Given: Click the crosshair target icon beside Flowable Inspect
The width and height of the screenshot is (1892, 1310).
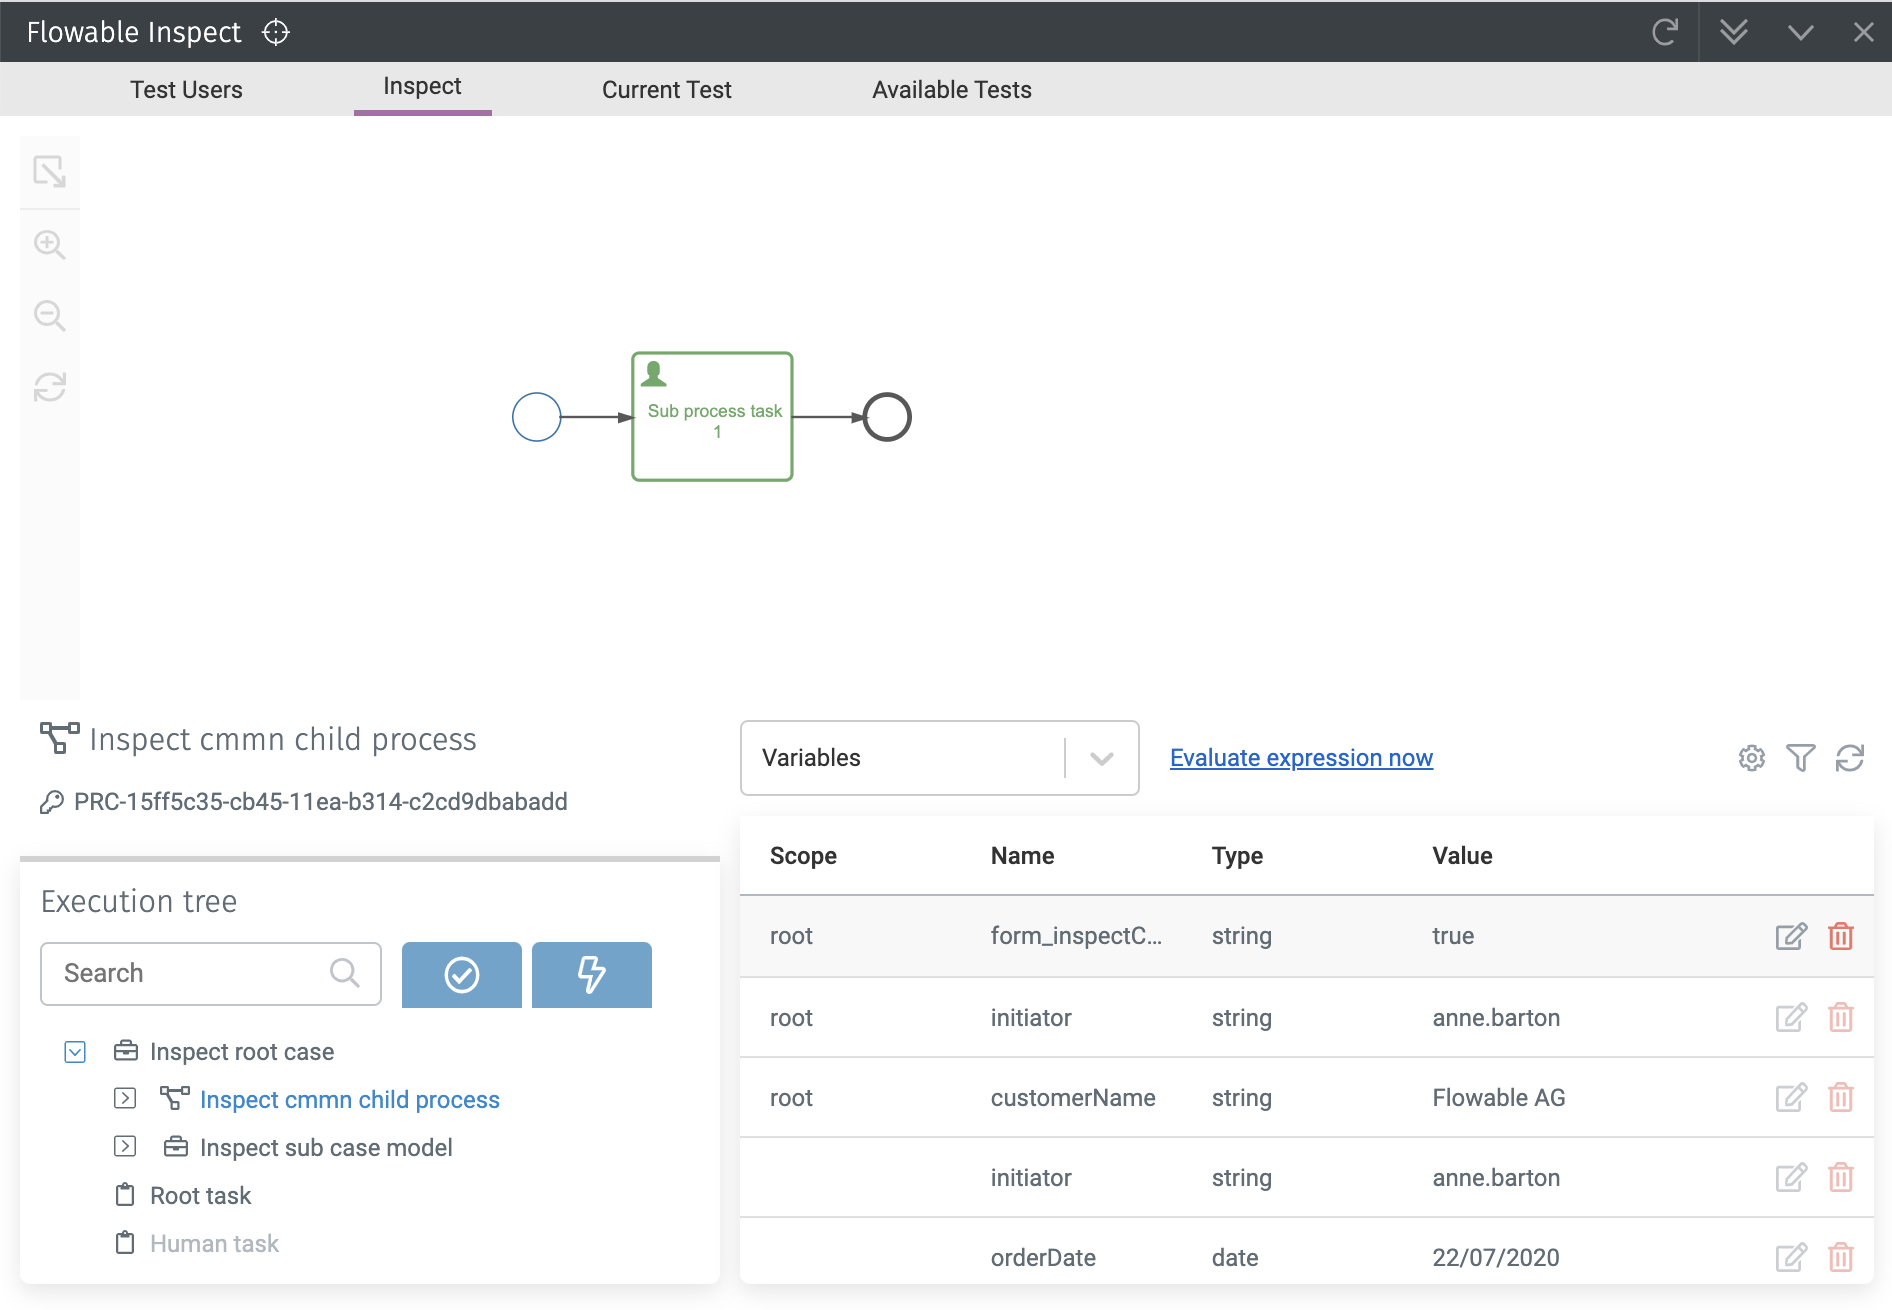Looking at the screenshot, I should [276, 33].
